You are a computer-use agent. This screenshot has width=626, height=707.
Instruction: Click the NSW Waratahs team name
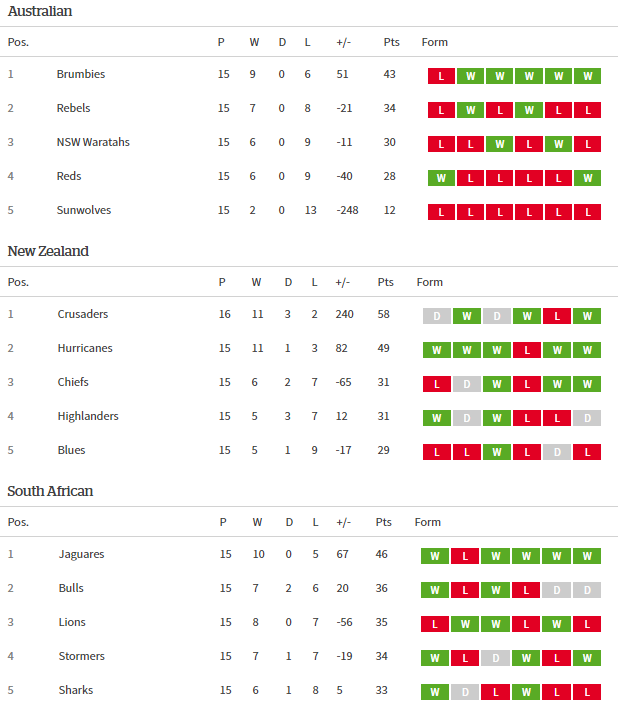click(x=93, y=142)
